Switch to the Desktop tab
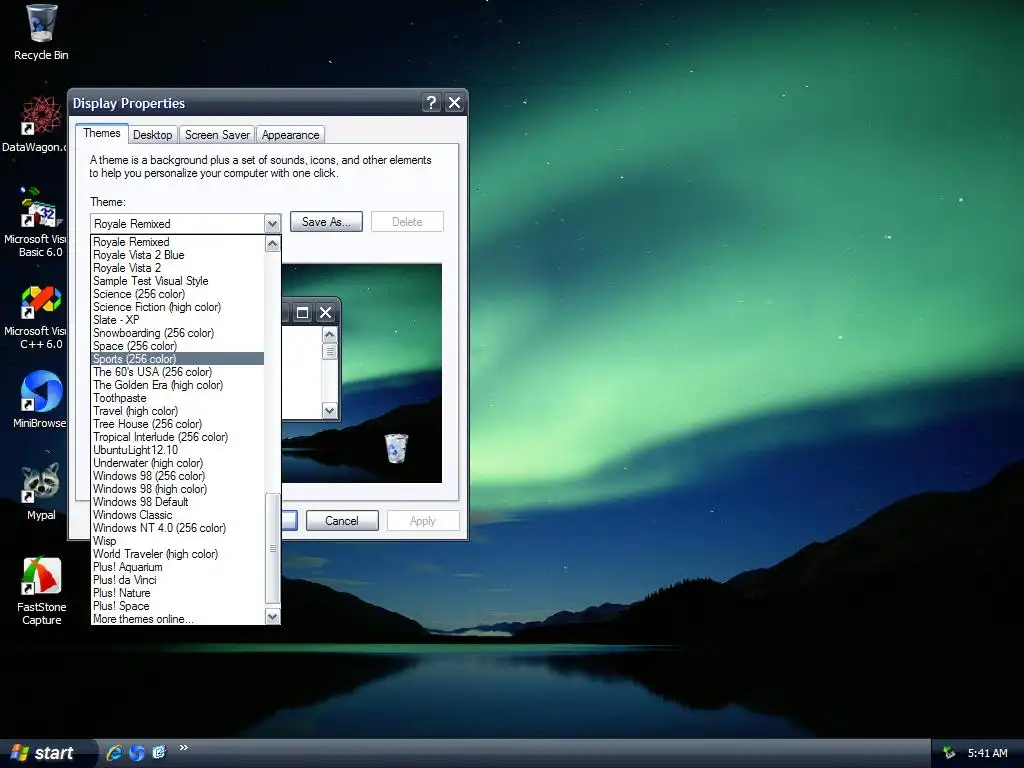The width and height of the screenshot is (1024, 768). pos(152,135)
